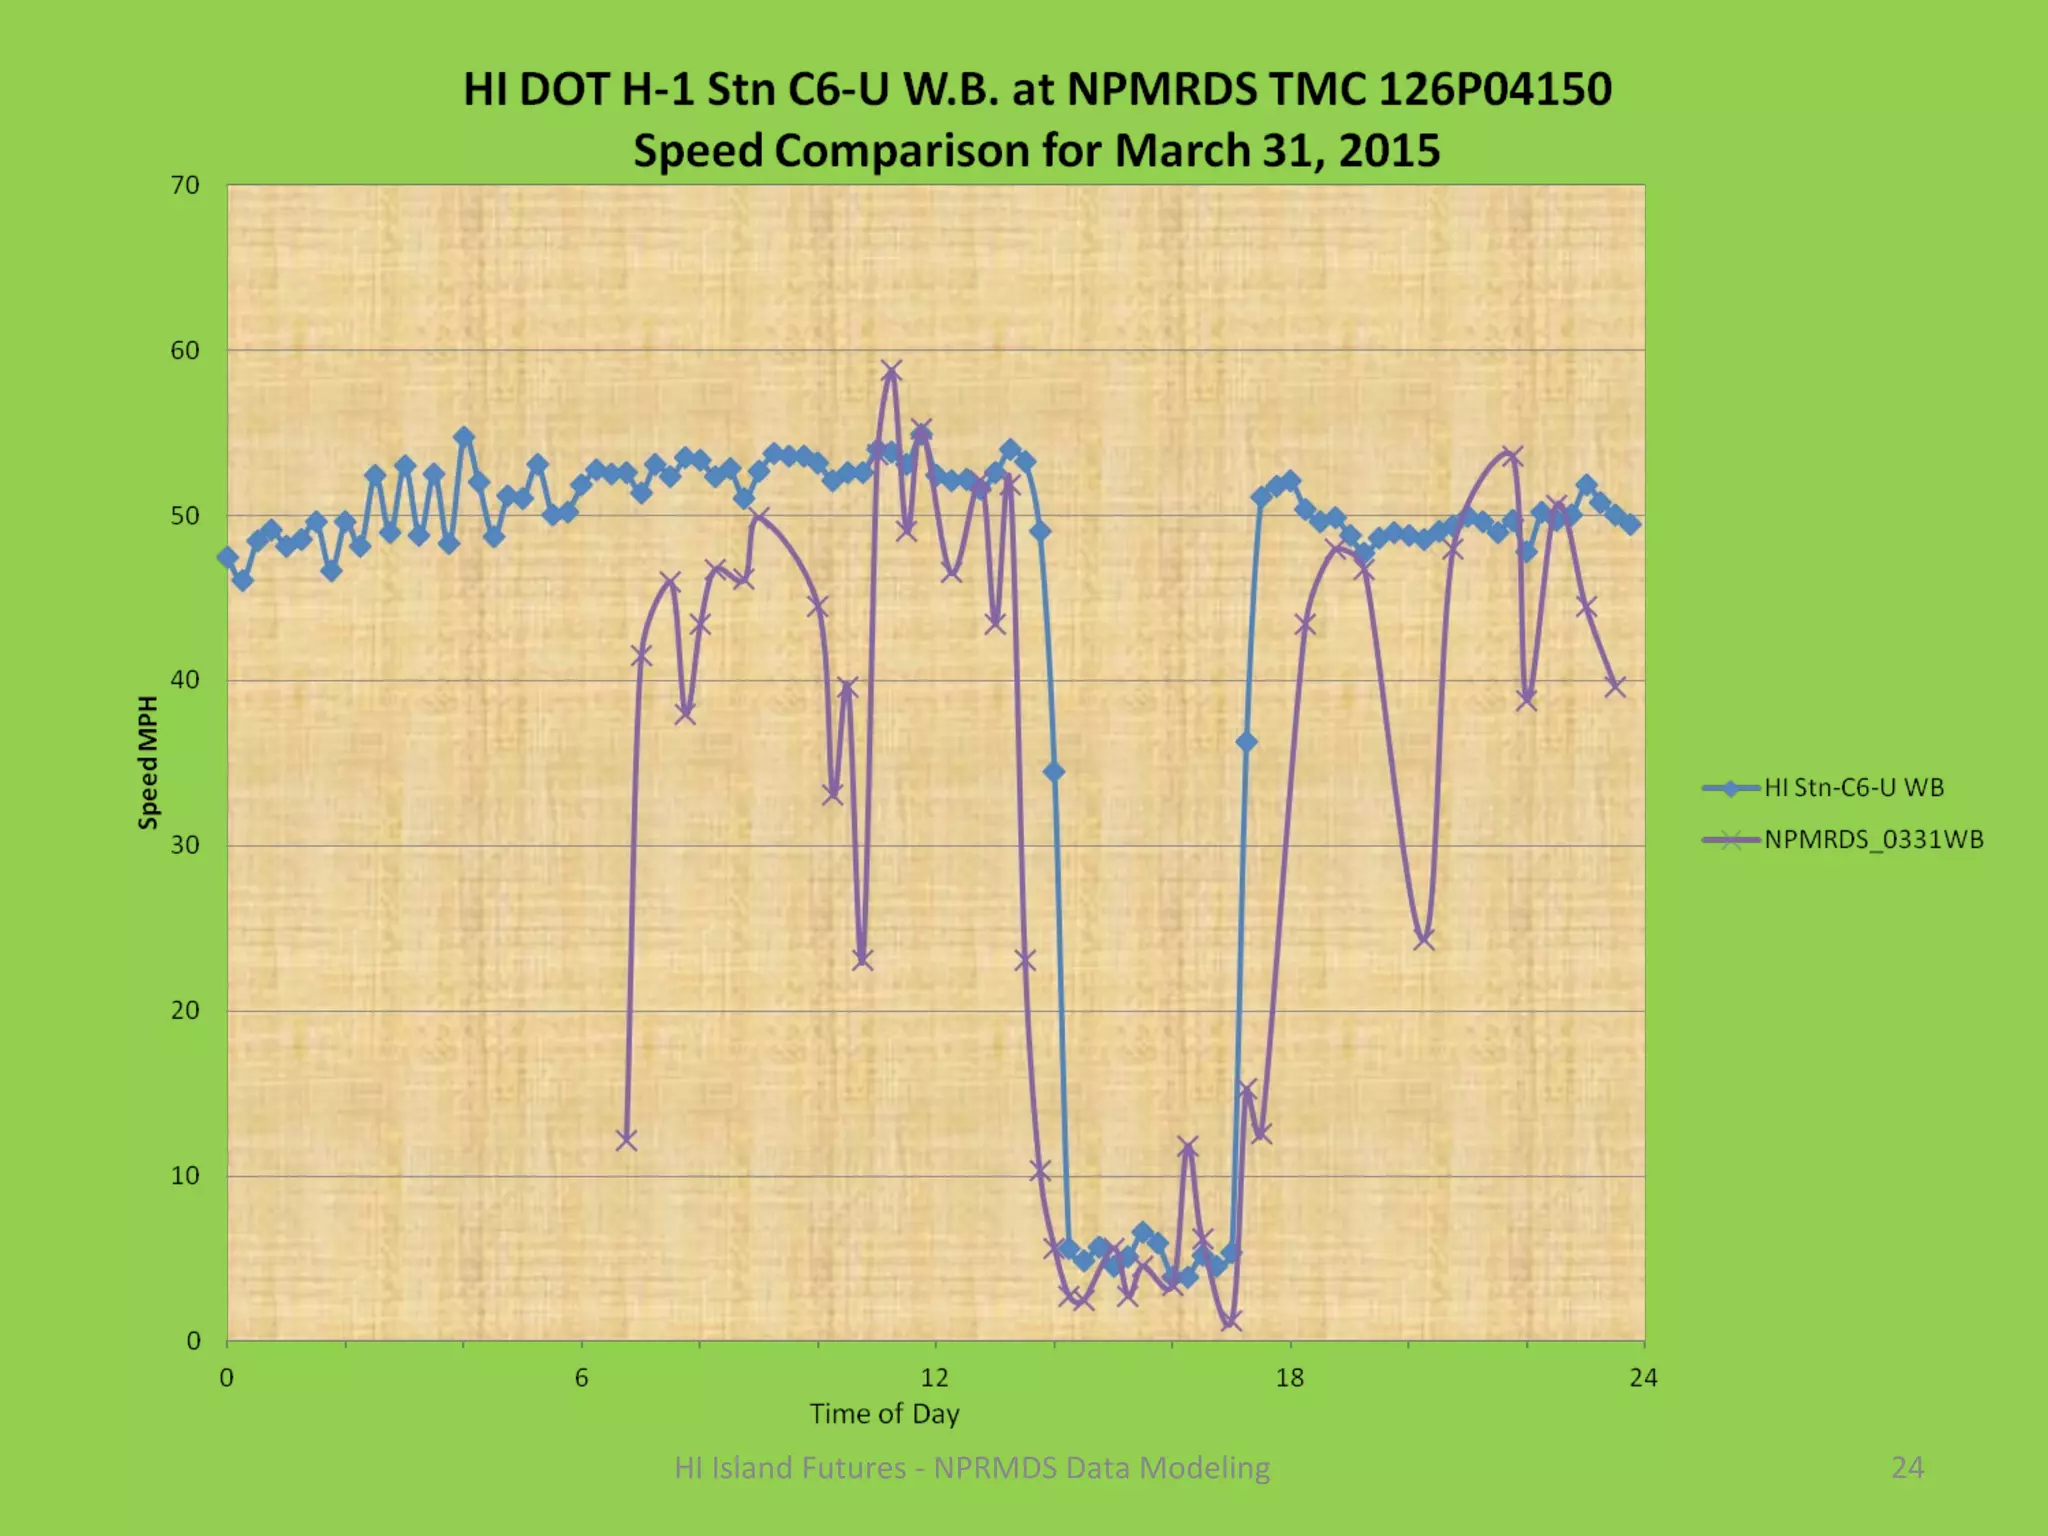
Task: Click the 12 label on the time axis
Action: tap(934, 1378)
